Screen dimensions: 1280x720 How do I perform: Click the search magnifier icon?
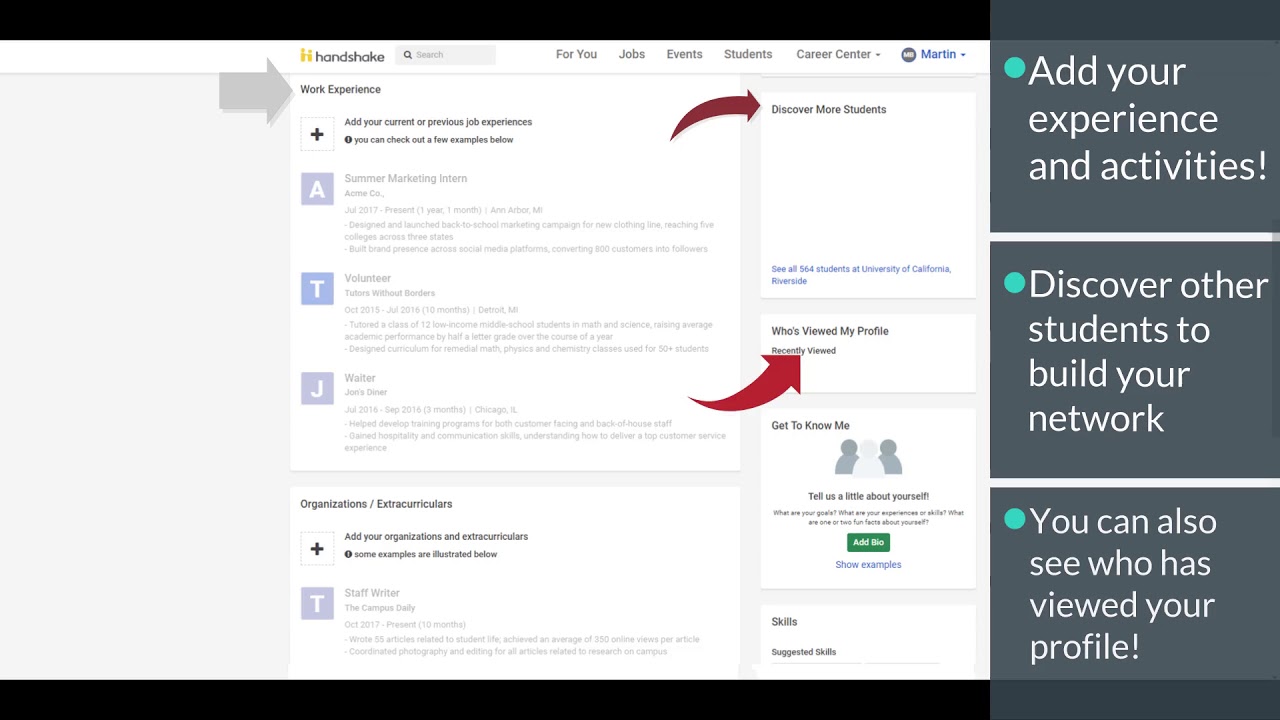point(408,55)
